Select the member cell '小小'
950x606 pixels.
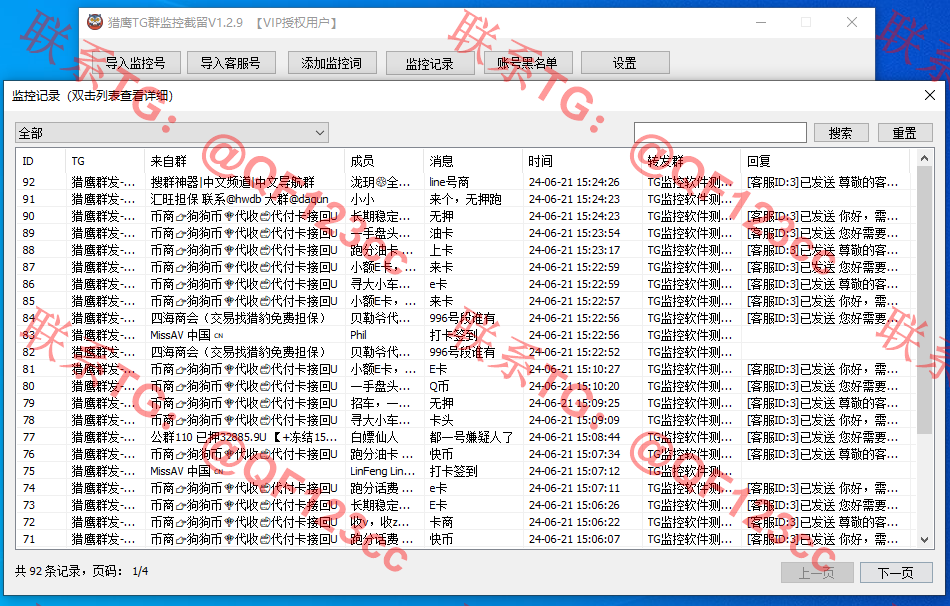(362, 199)
